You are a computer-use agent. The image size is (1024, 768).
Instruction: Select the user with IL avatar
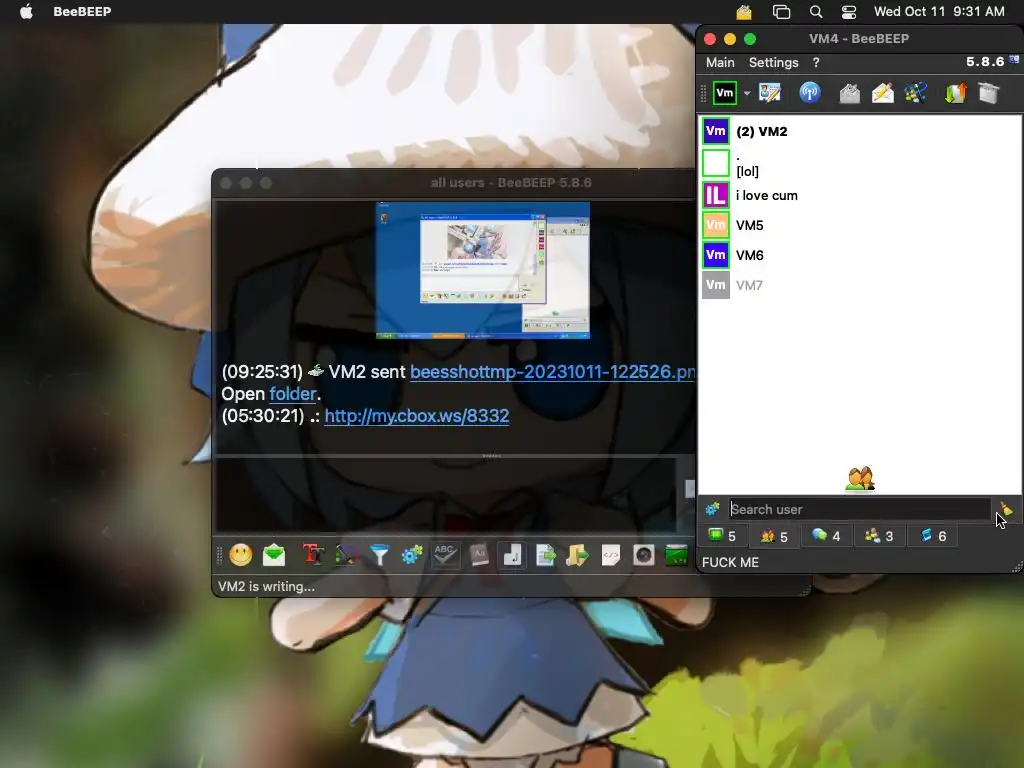(859, 195)
